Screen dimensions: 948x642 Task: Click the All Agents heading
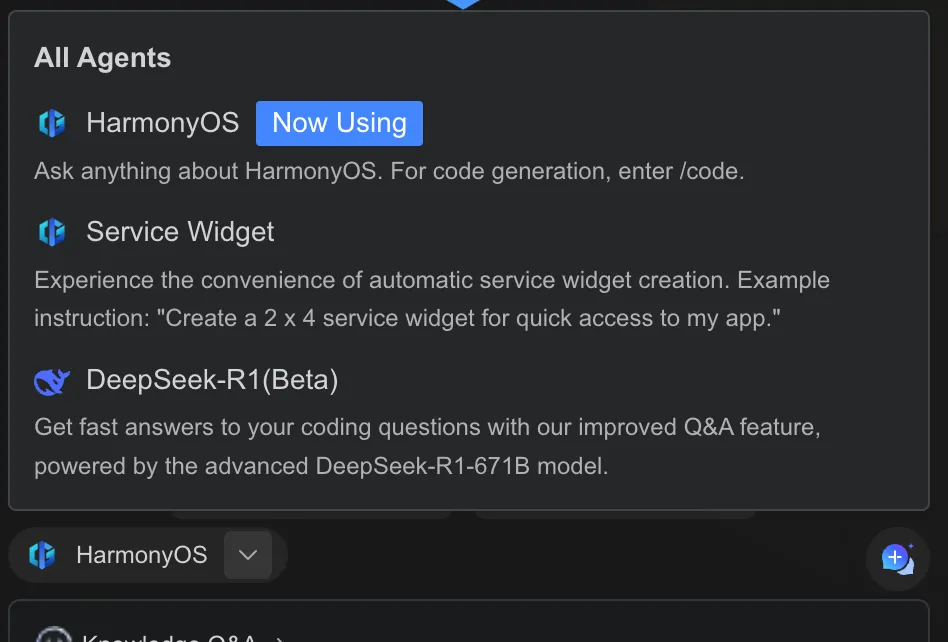click(102, 58)
